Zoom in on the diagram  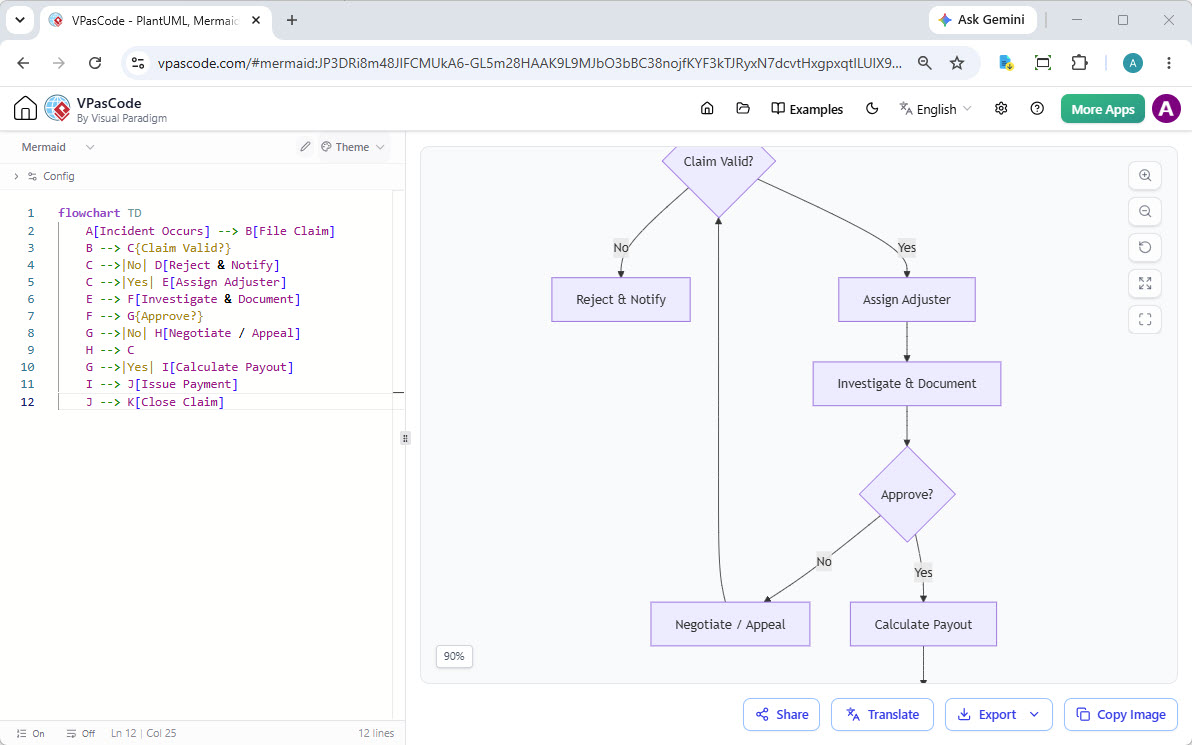pos(1145,176)
